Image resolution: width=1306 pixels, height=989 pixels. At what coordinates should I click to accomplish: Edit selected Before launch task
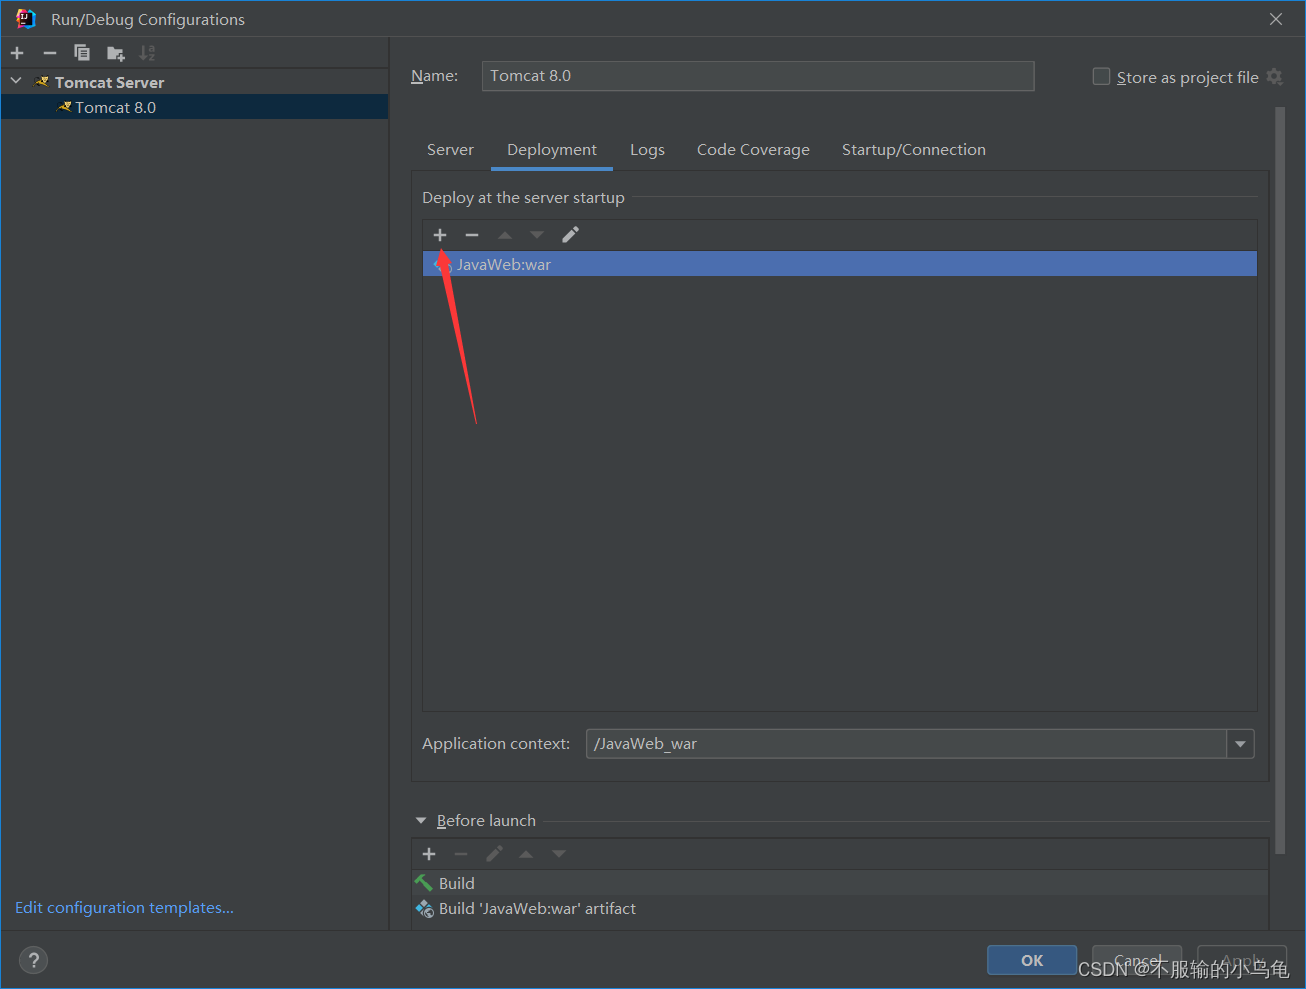click(494, 854)
